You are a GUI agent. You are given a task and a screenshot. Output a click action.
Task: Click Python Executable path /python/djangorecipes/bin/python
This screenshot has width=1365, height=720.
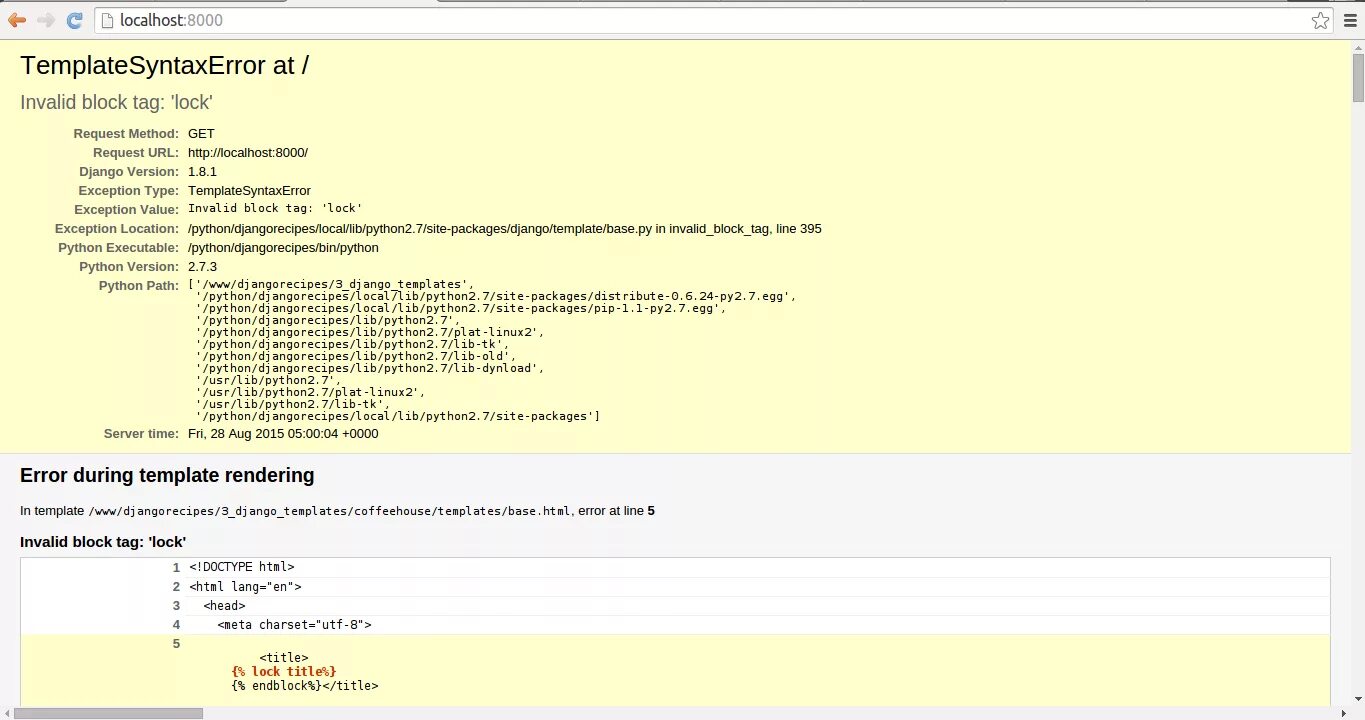click(283, 248)
